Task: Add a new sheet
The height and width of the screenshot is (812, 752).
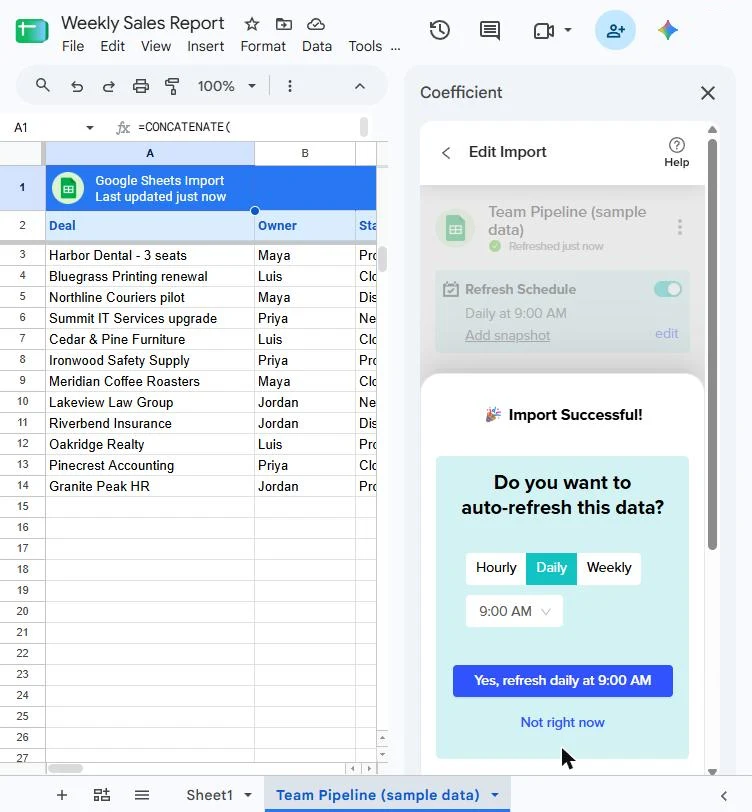Action: (62, 795)
